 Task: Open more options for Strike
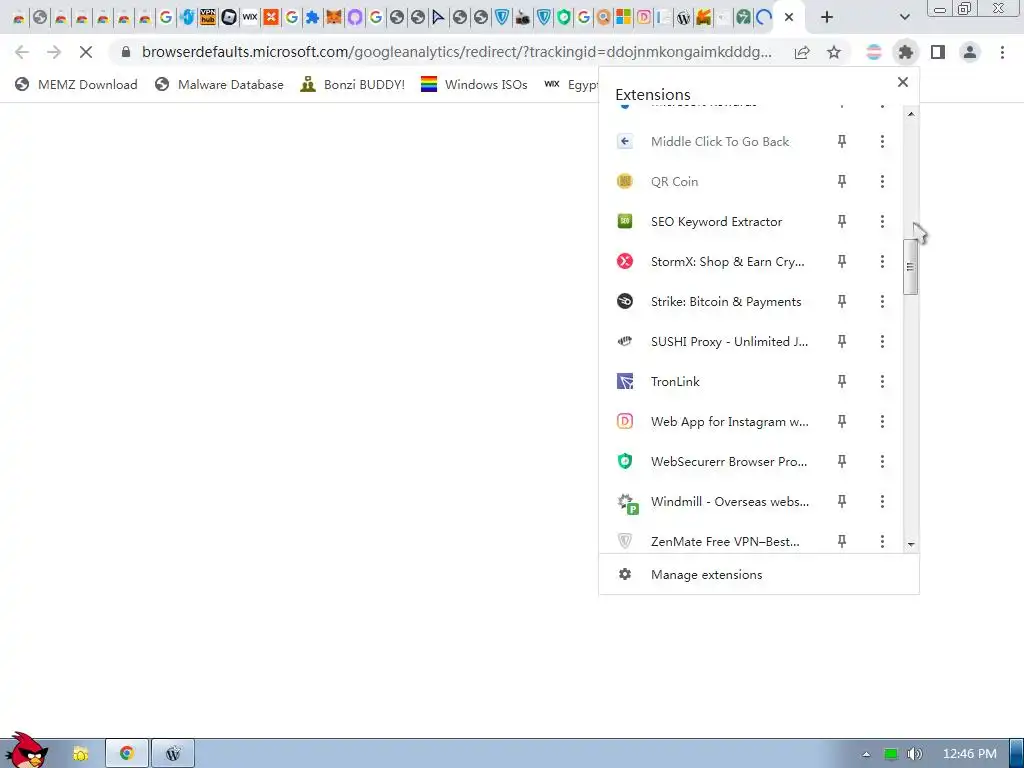tap(882, 301)
